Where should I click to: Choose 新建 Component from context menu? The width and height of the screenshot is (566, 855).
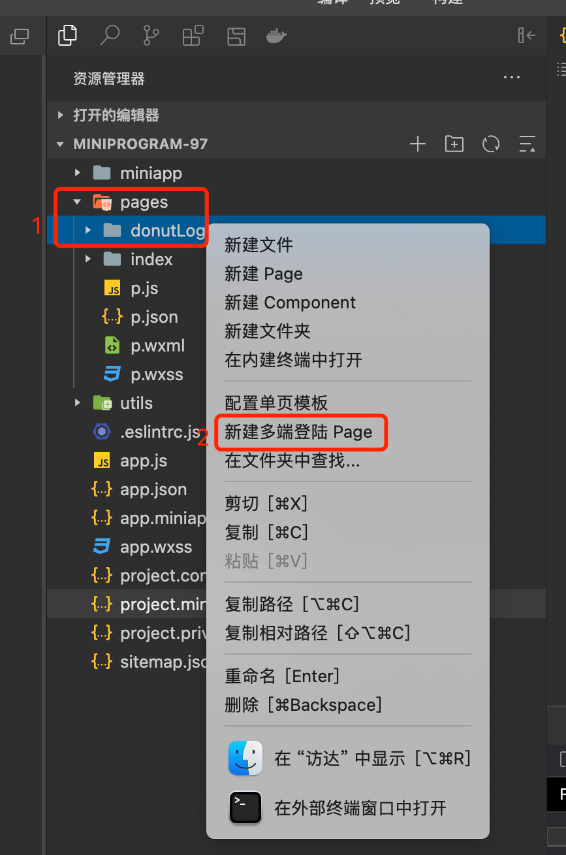pos(290,302)
